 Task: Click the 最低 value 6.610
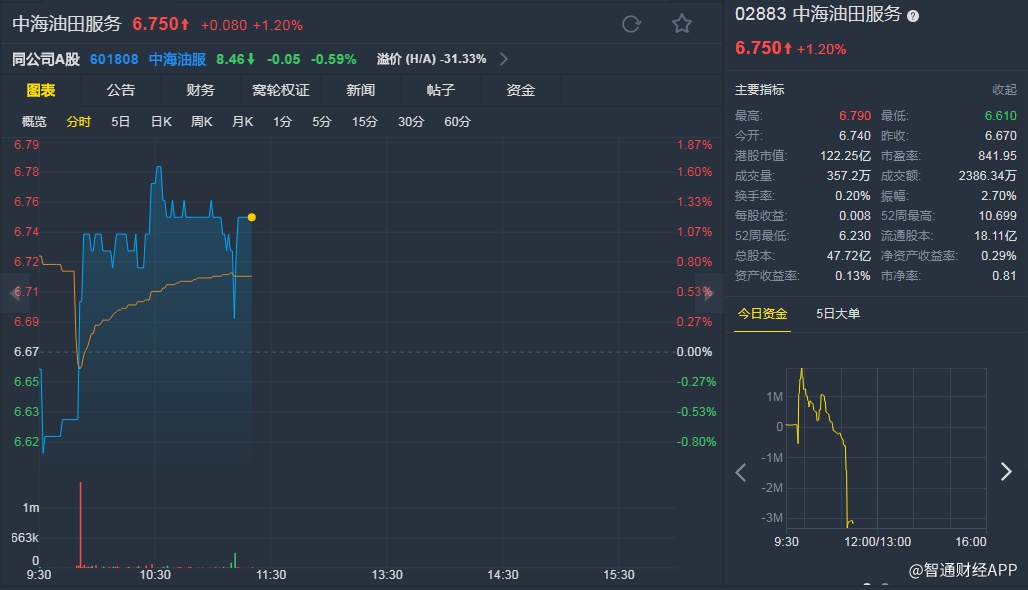[x=1000, y=116]
